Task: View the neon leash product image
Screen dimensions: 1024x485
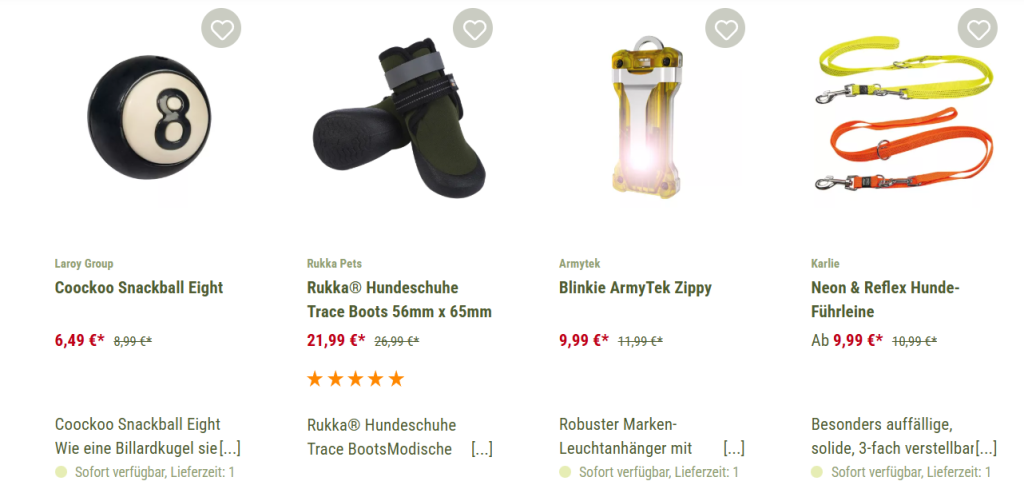Action: [904, 114]
